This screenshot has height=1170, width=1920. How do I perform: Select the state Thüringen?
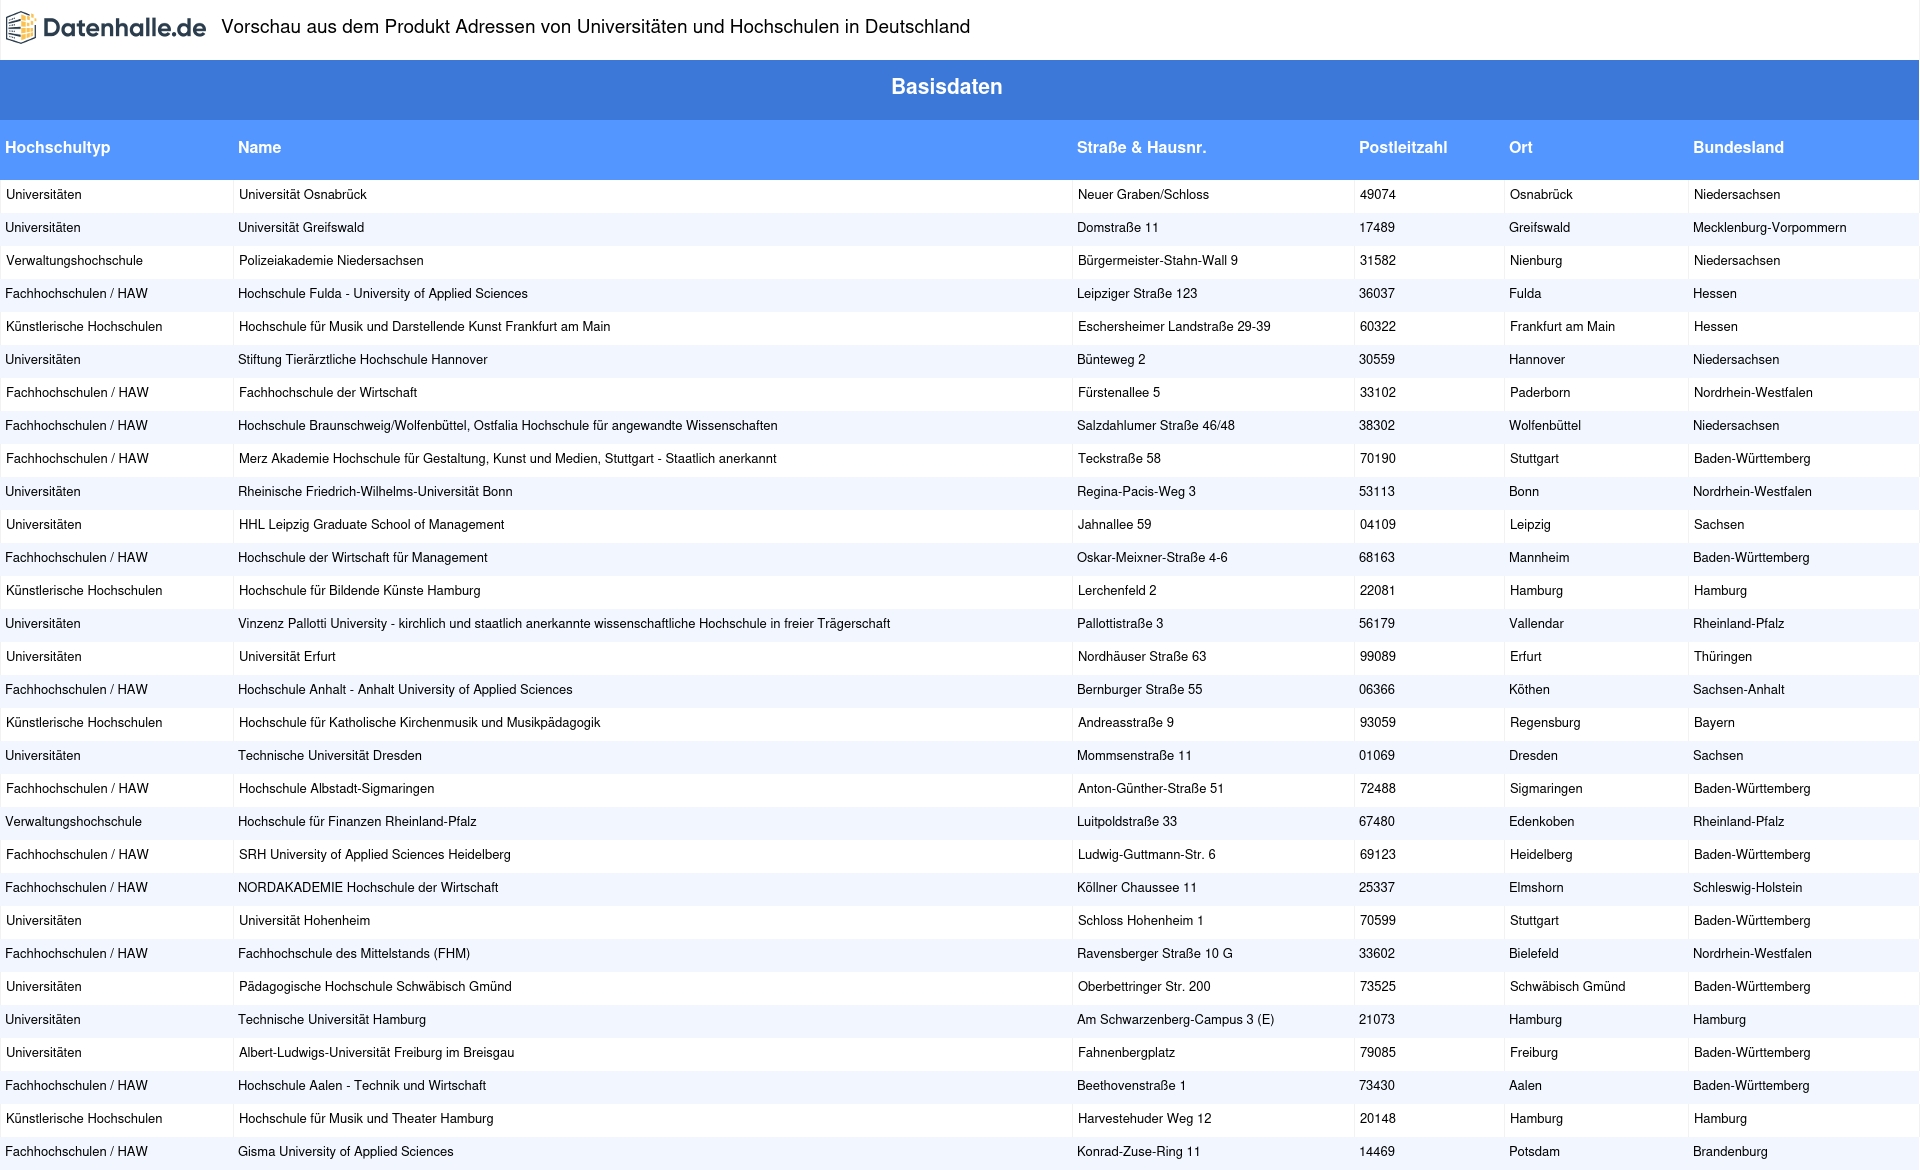(x=1723, y=656)
